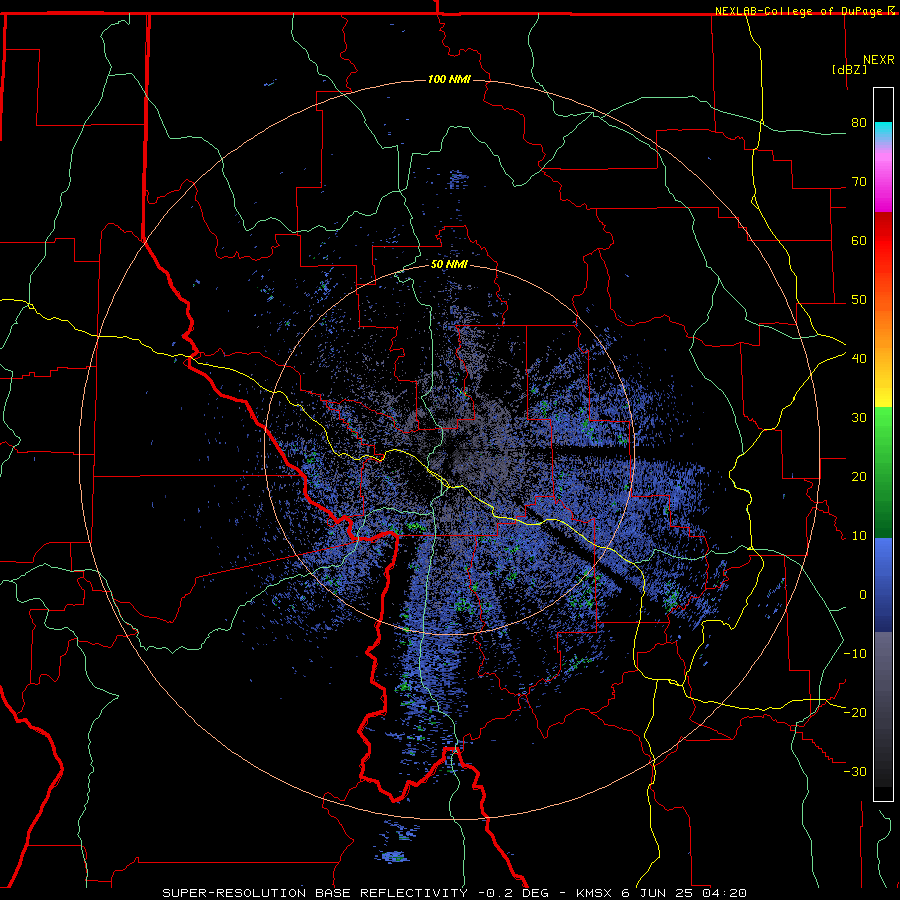Click the KMSX 6 JUN 25 04:20 timestamp
Screen dimensions: 900x900
click(661, 893)
